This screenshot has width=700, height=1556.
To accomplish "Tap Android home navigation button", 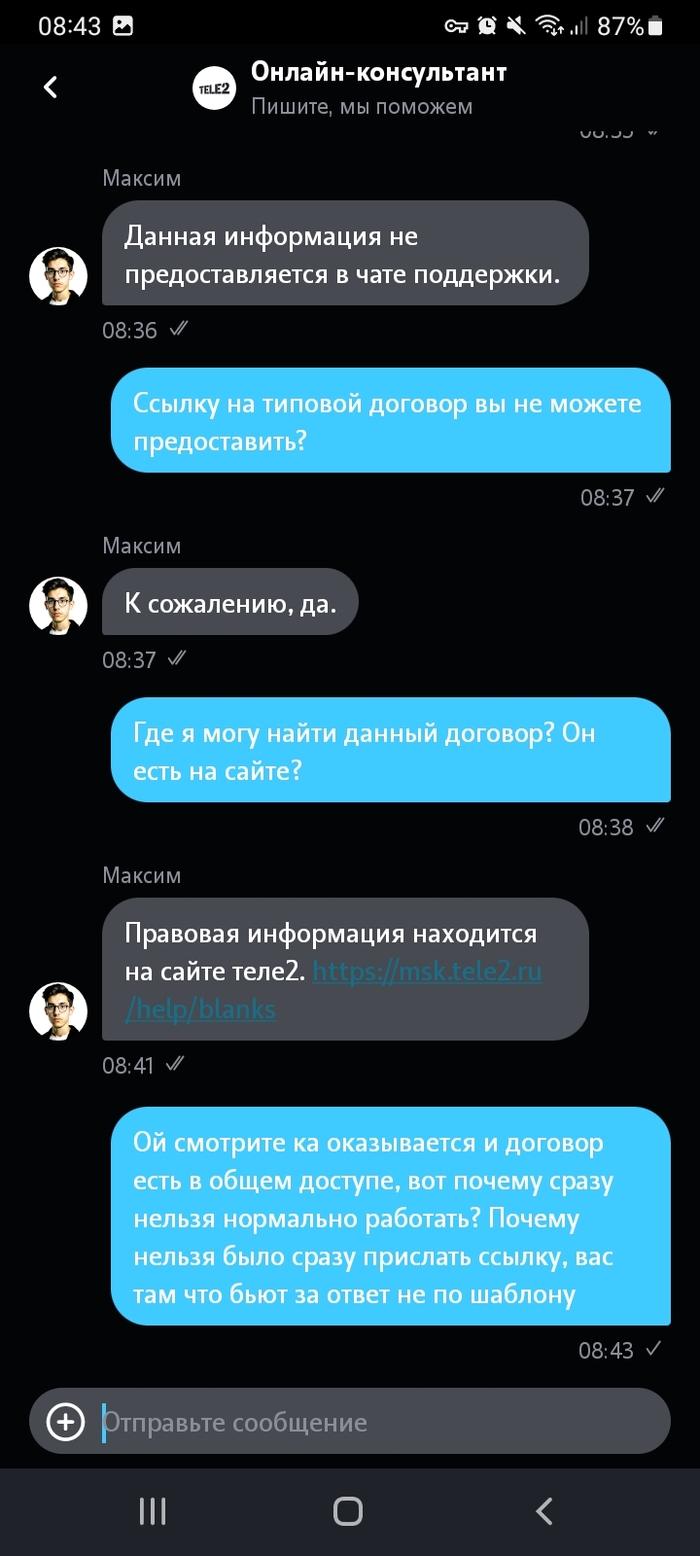I will coord(348,1511).
